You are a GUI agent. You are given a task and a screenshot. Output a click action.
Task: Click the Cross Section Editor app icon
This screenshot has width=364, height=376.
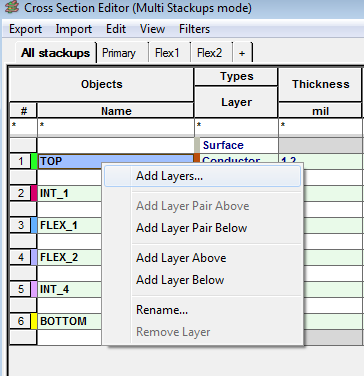12,7
